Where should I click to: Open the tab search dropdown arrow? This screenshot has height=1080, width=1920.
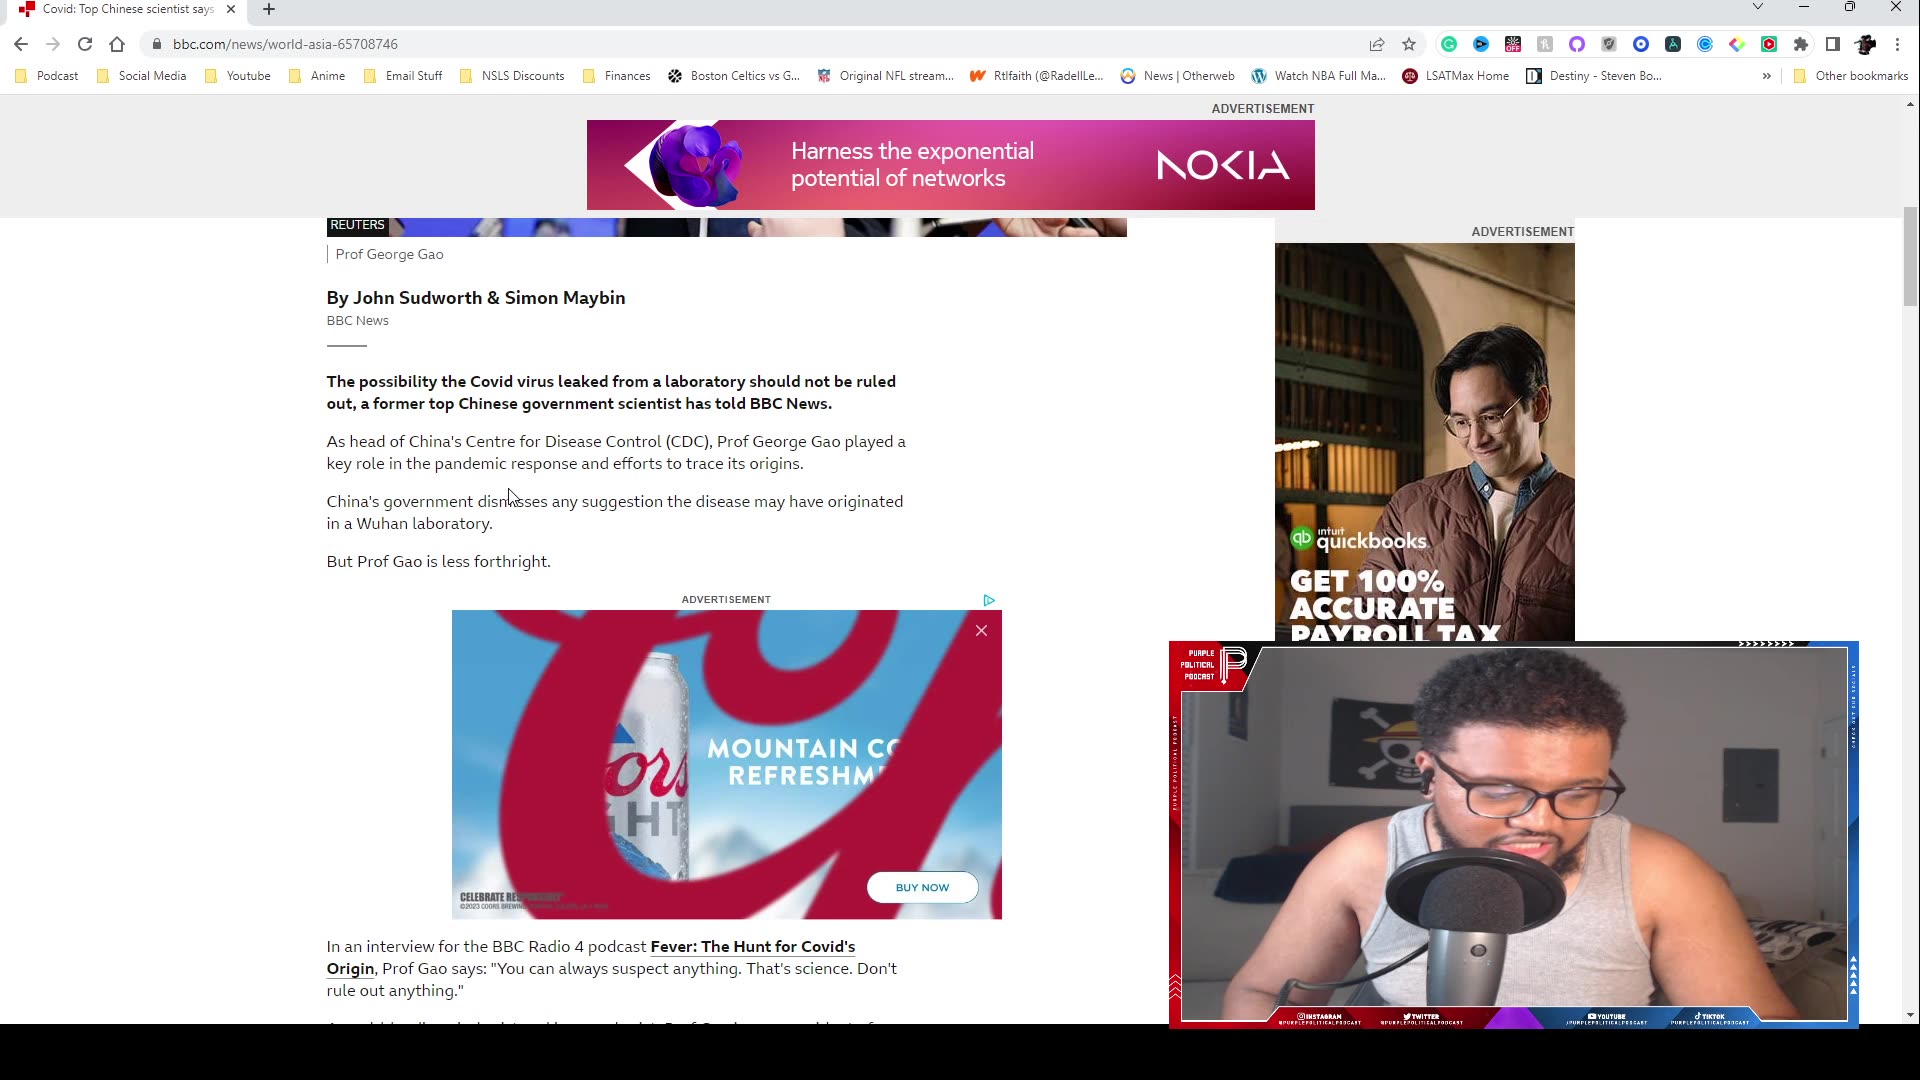click(x=1757, y=8)
